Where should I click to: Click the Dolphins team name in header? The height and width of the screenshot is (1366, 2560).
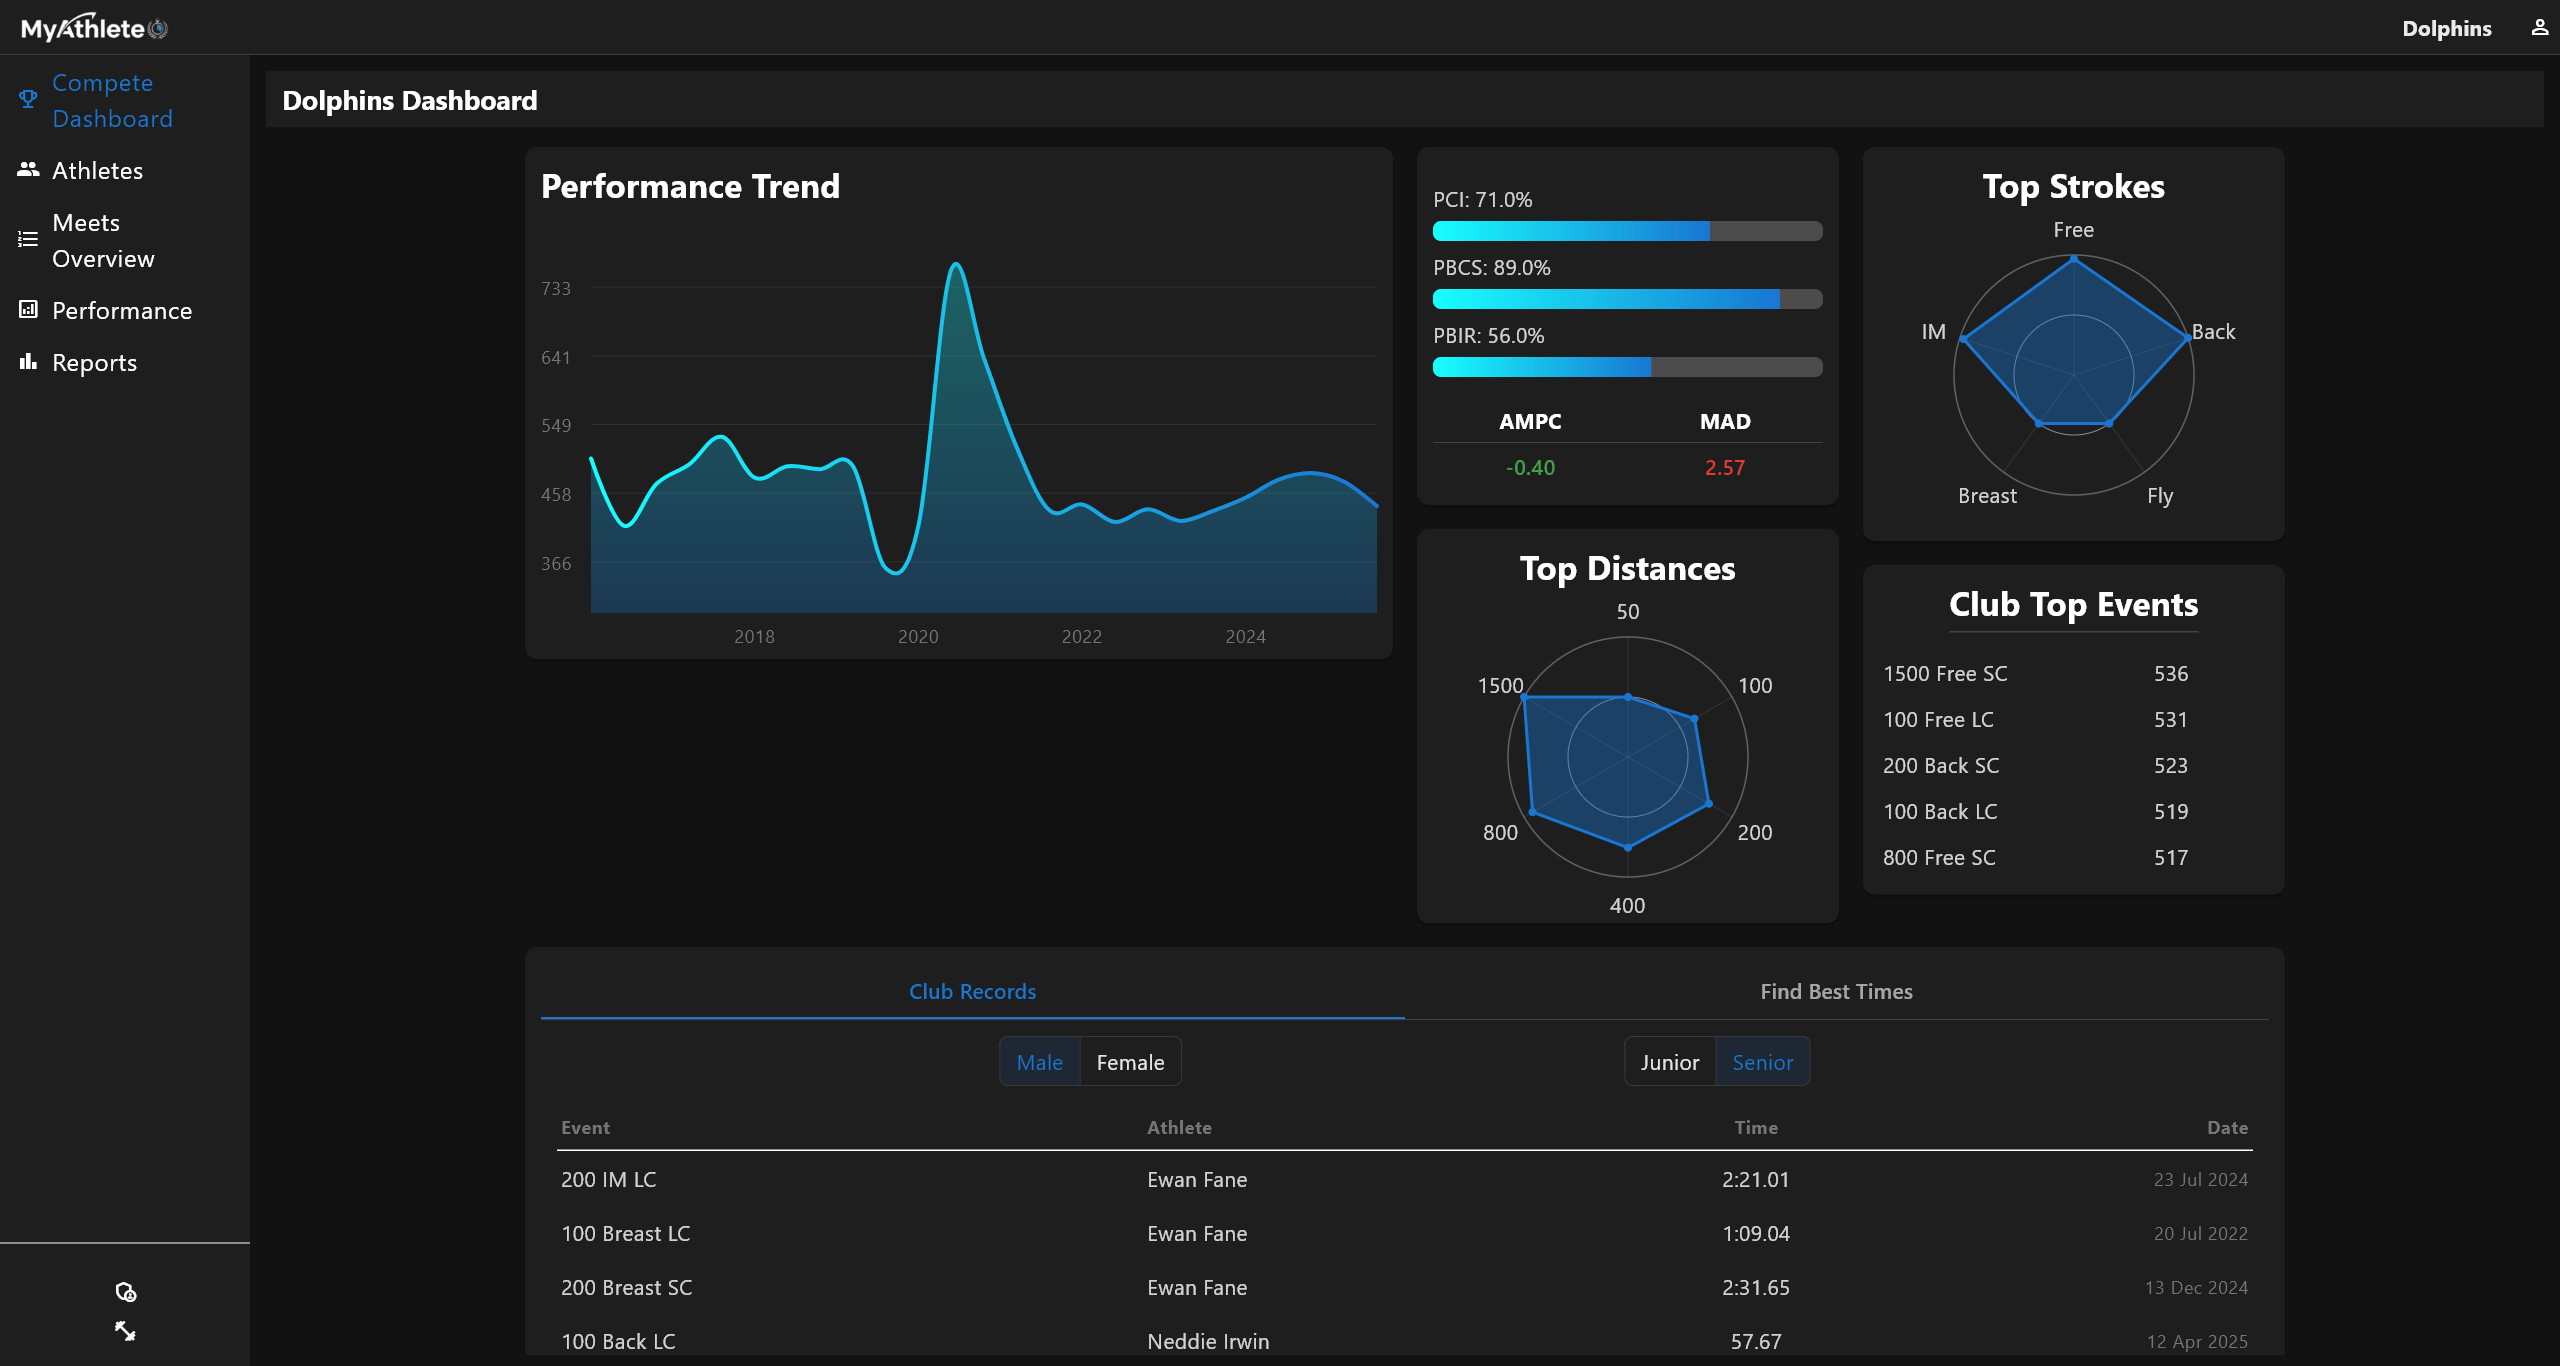pos(2447,27)
